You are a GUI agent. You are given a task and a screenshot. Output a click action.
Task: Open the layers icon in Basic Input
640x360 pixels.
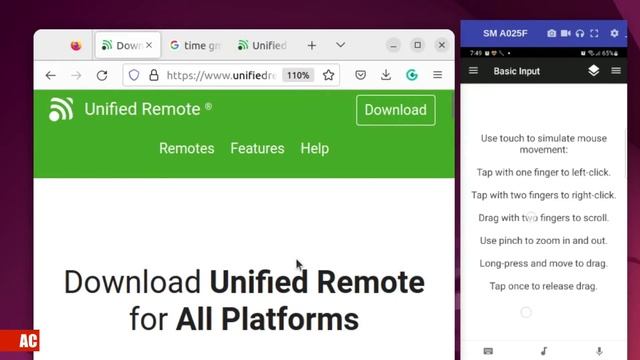pyautogui.click(x=593, y=71)
